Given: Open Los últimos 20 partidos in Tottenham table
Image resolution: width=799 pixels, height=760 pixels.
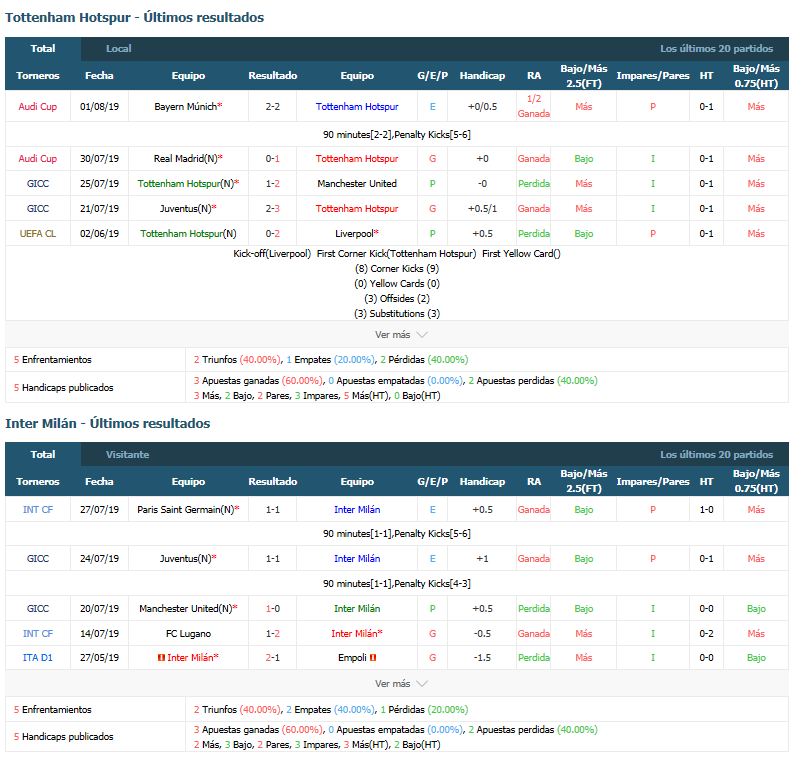Looking at the screenshot, I should (x=716, y=49).
